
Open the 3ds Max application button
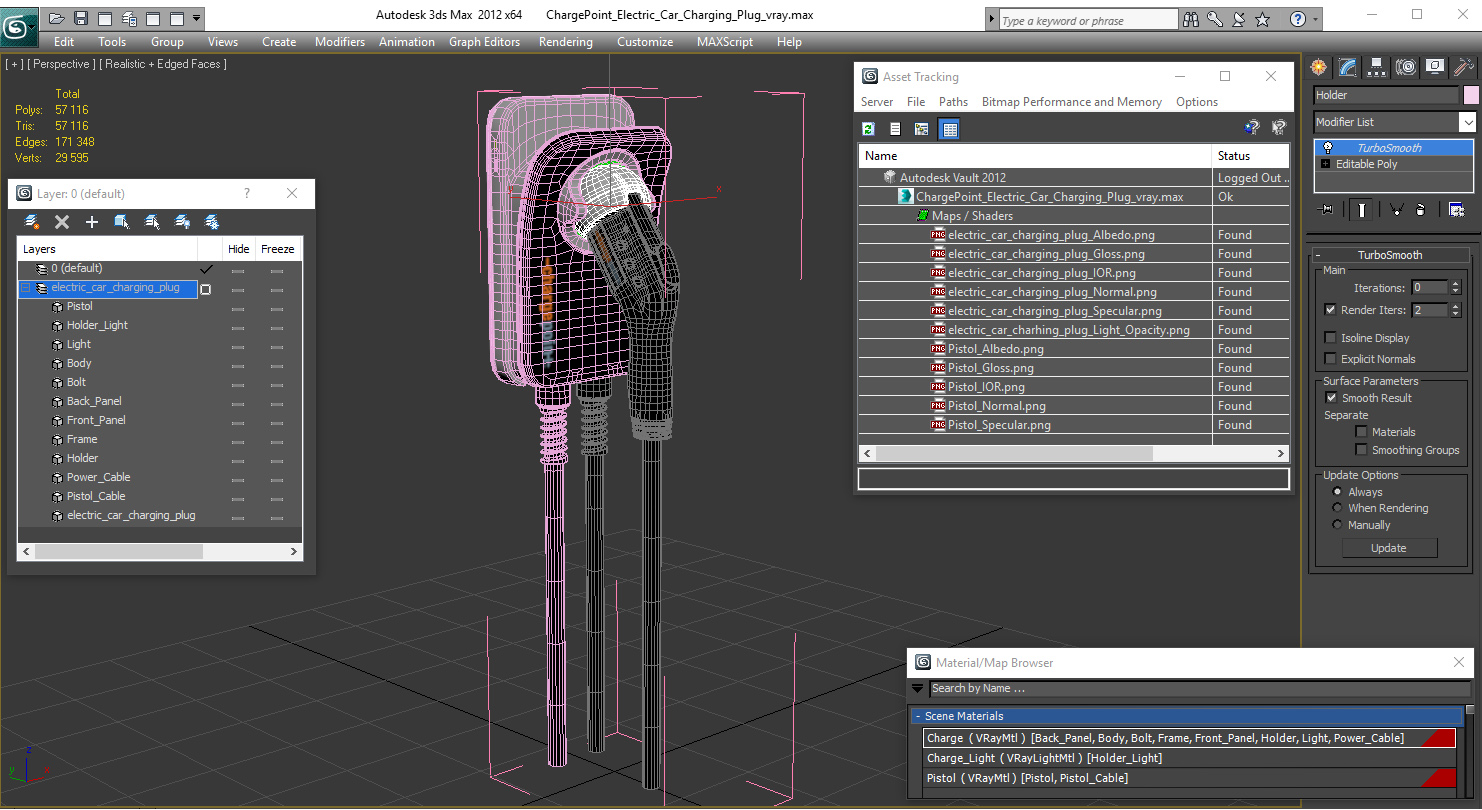click(19, 25)
